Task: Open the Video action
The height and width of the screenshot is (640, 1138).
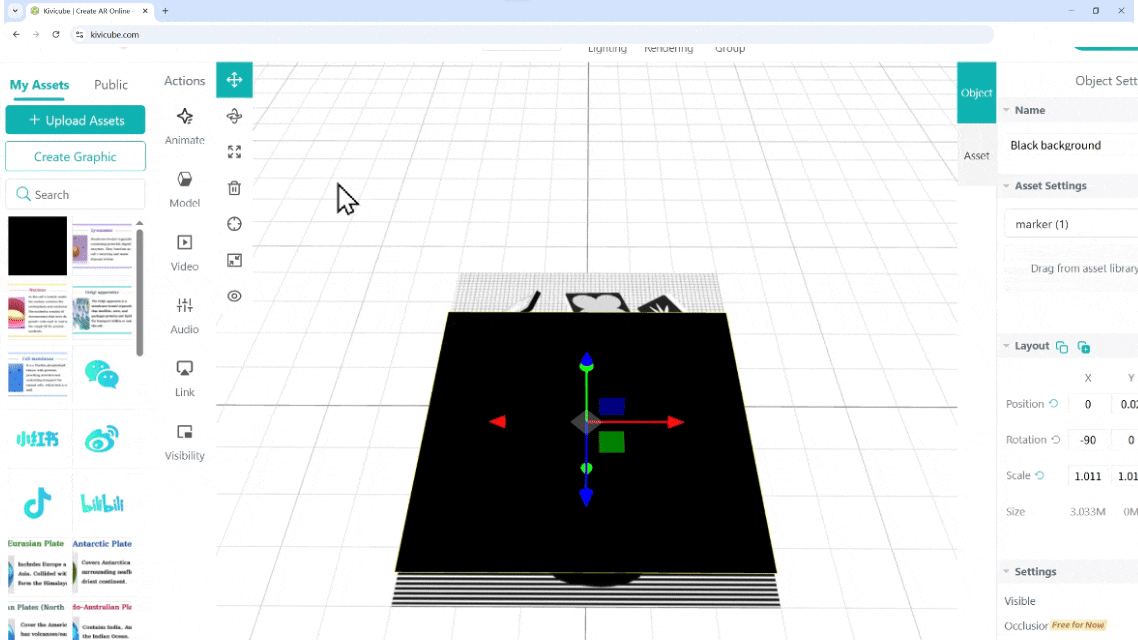Action: click(185, 251)
